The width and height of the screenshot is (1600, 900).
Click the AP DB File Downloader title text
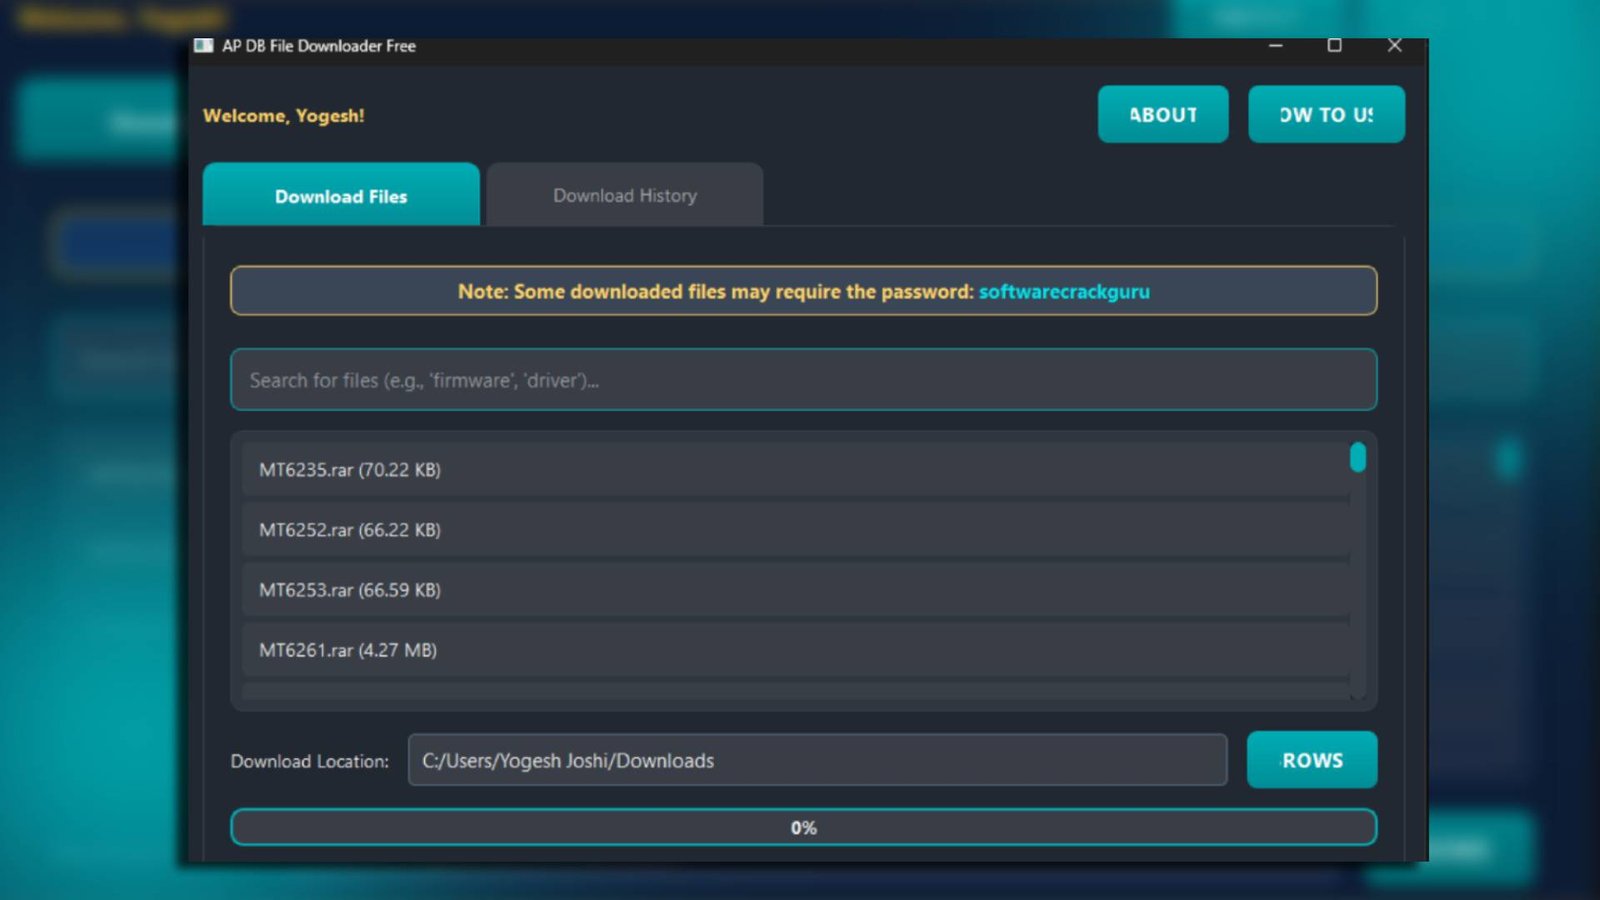tap(320, 46)
